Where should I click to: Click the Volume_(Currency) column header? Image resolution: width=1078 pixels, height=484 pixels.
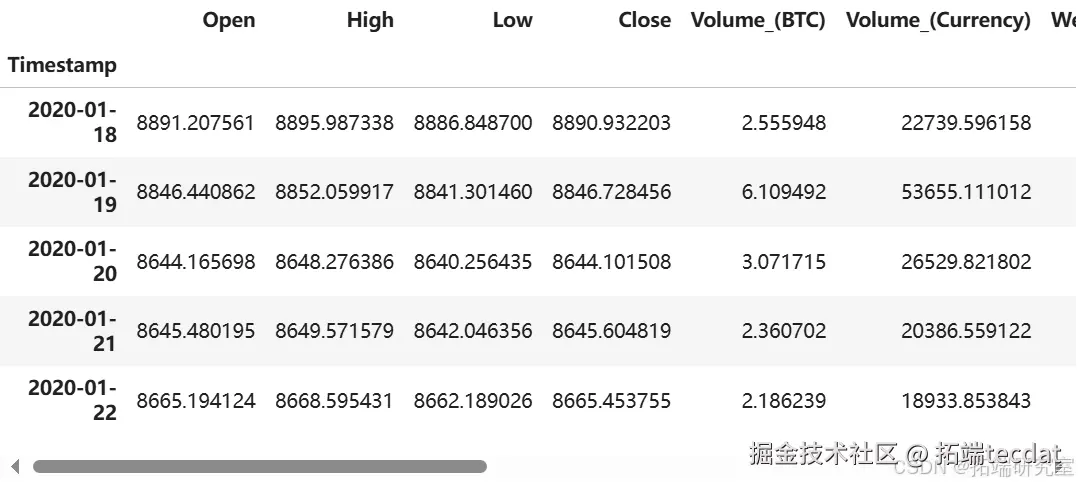tap(938, 21)
